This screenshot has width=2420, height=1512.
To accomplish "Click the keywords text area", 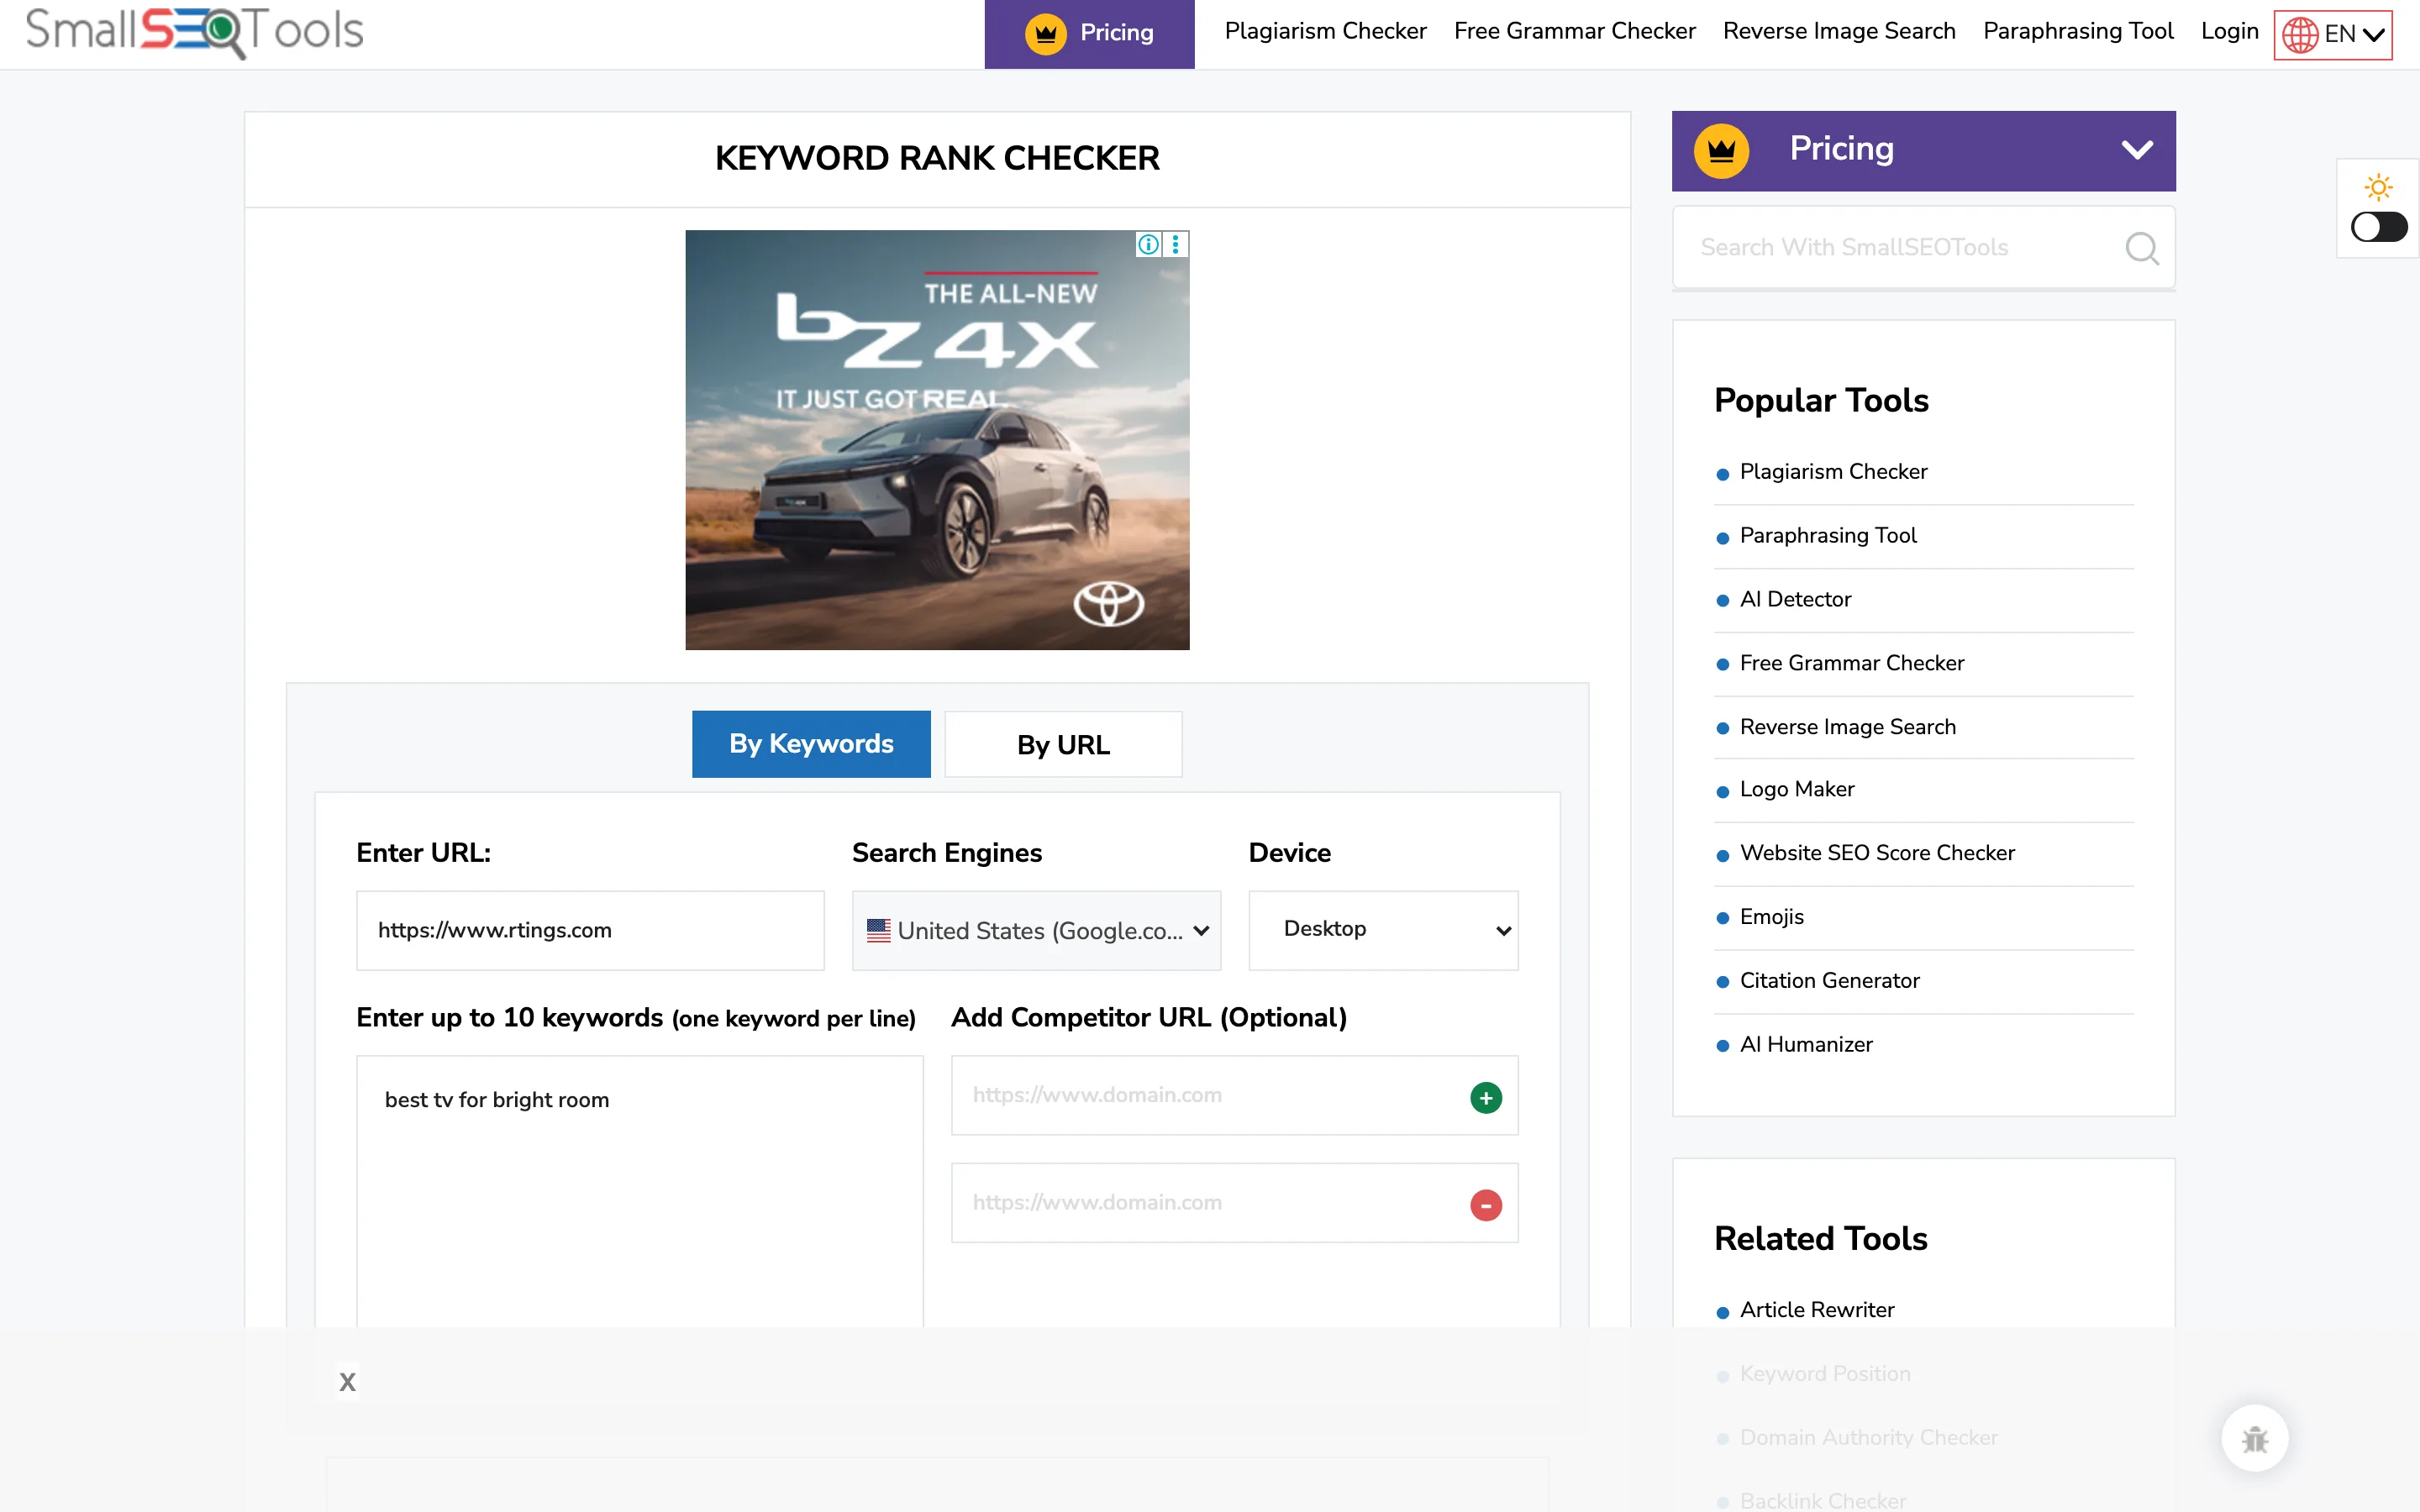I will pyautogui.click(x=640, y=1192).
